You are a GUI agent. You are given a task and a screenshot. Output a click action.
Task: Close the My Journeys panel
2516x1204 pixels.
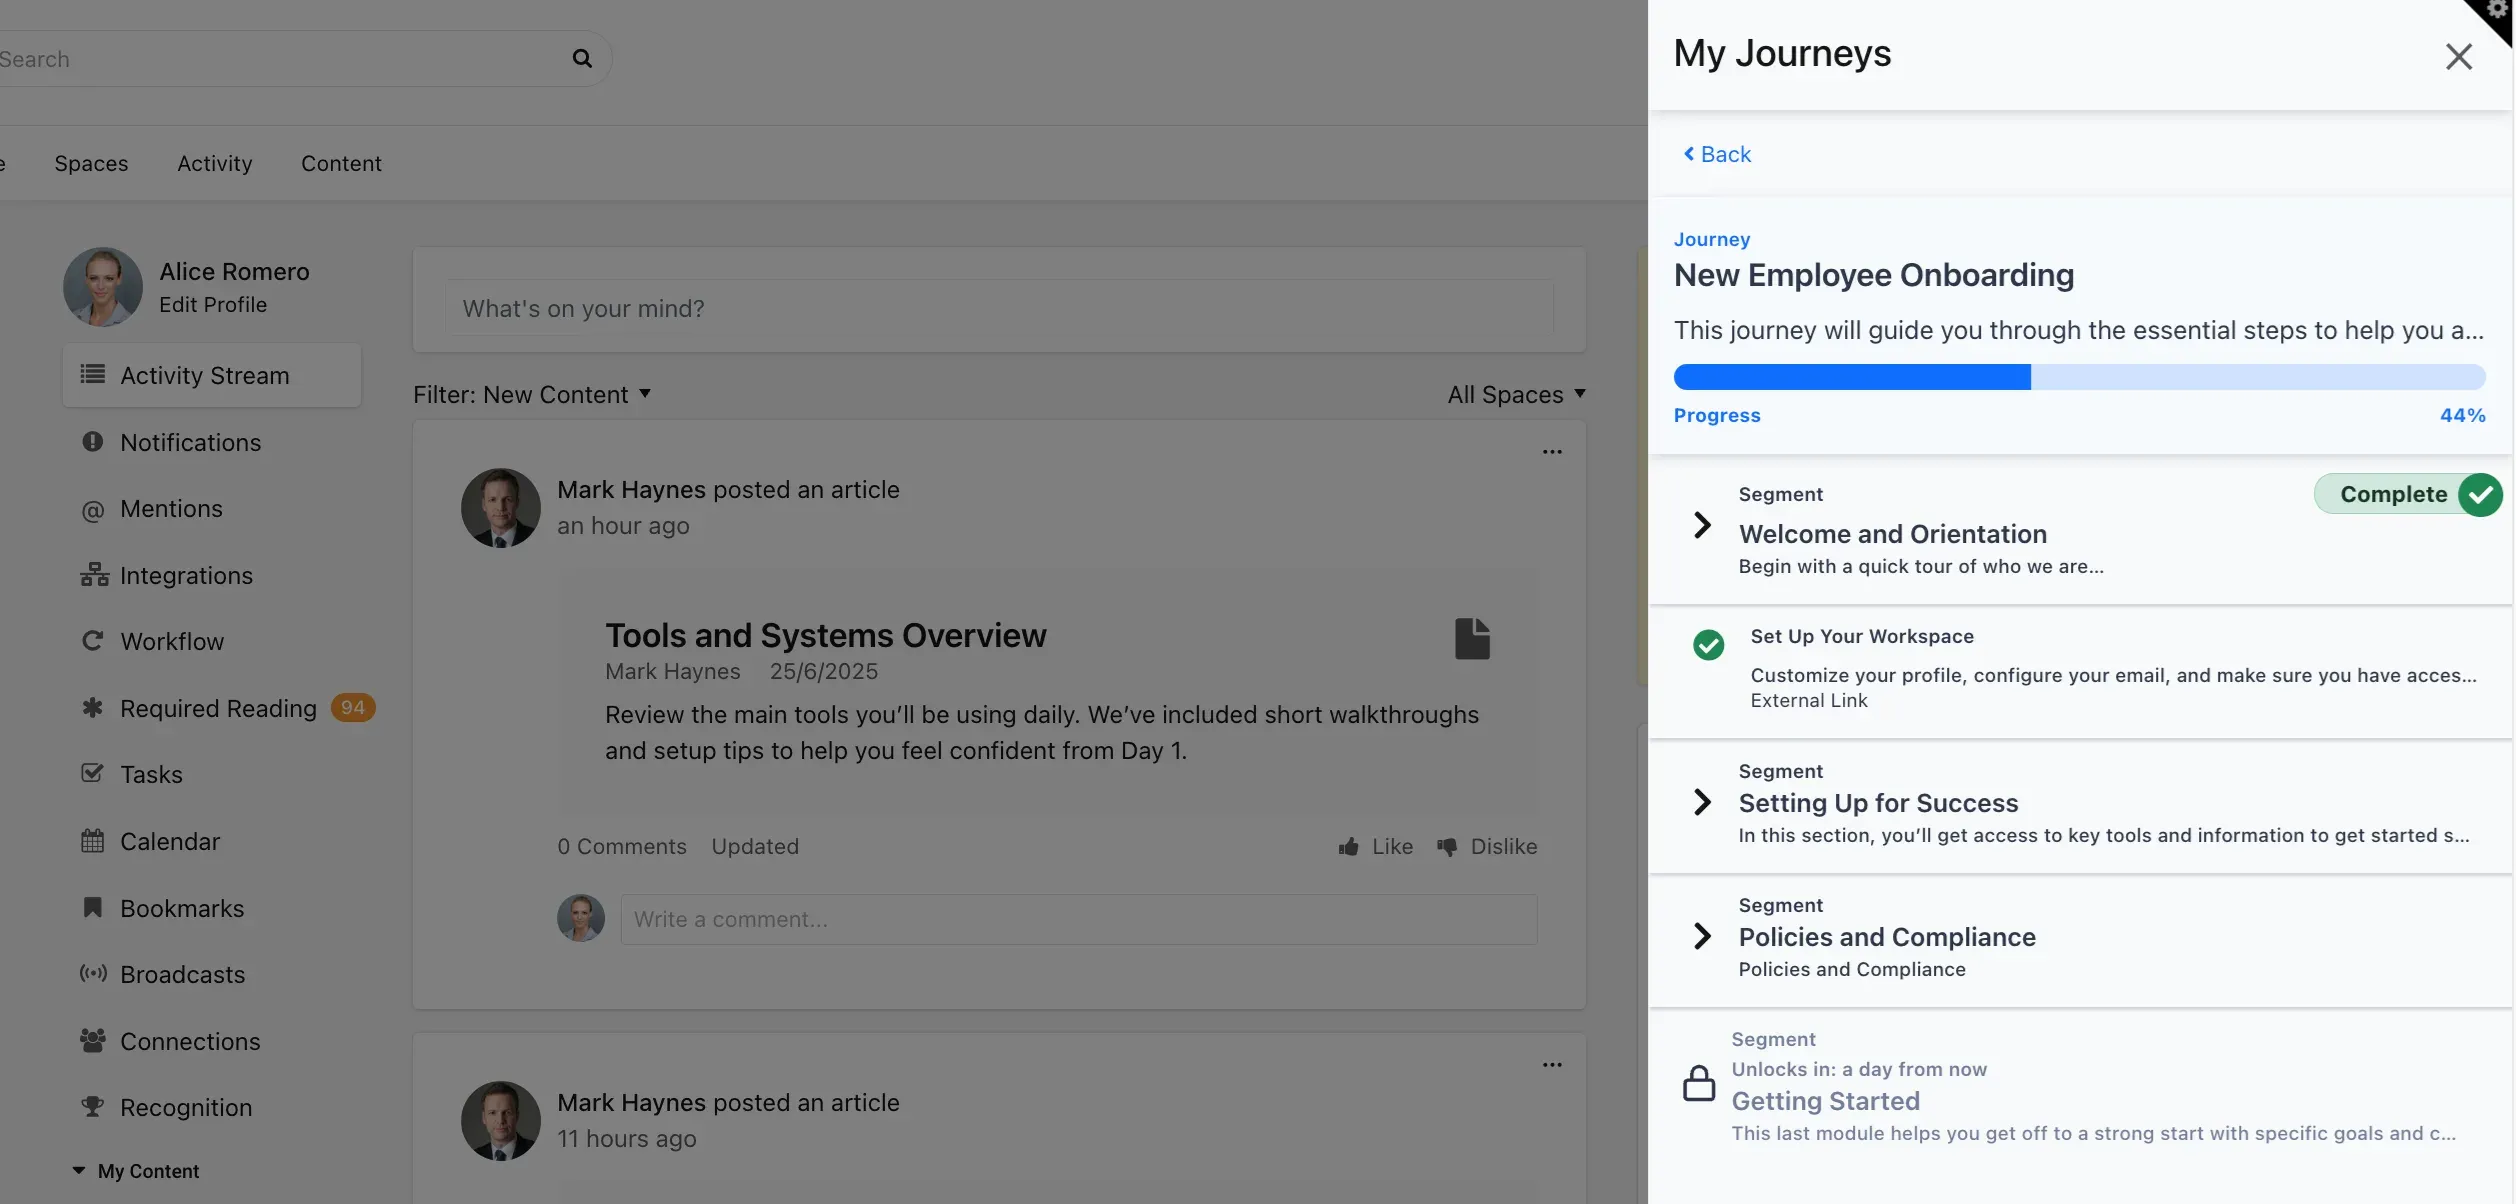[x=2459, y=56]
